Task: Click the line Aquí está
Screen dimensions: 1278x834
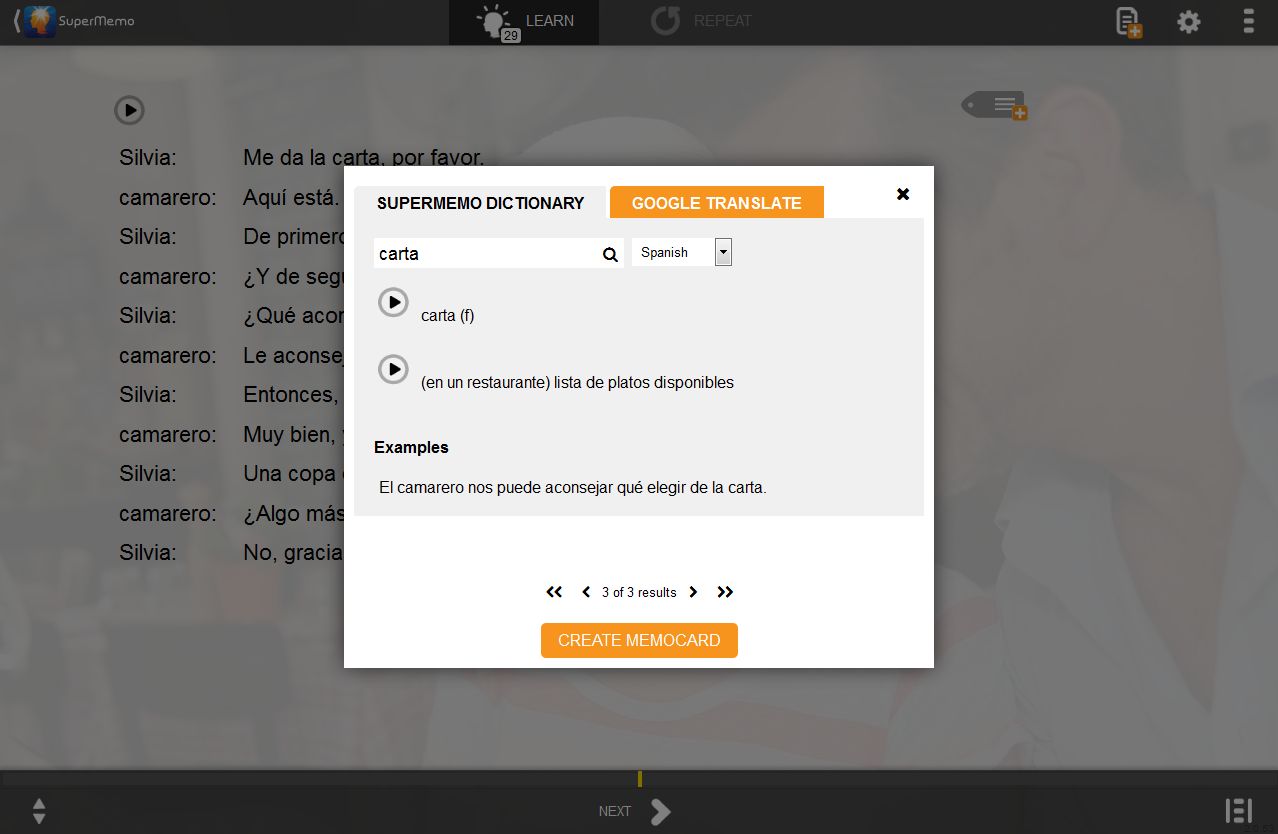Action: pos(292,197)
